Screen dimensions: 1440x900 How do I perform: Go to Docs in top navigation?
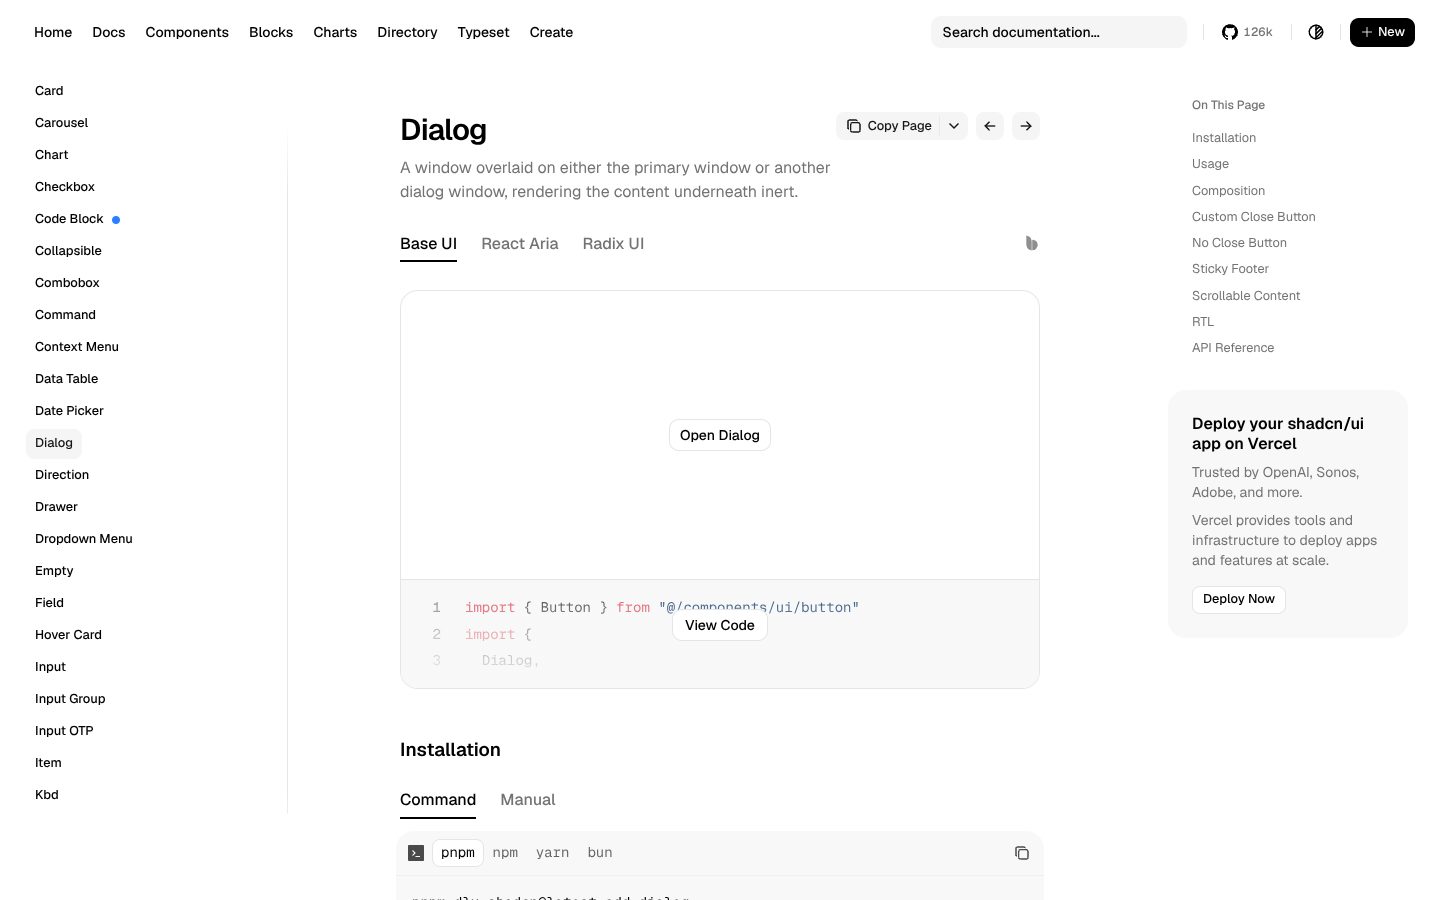[x=109, y=32]
